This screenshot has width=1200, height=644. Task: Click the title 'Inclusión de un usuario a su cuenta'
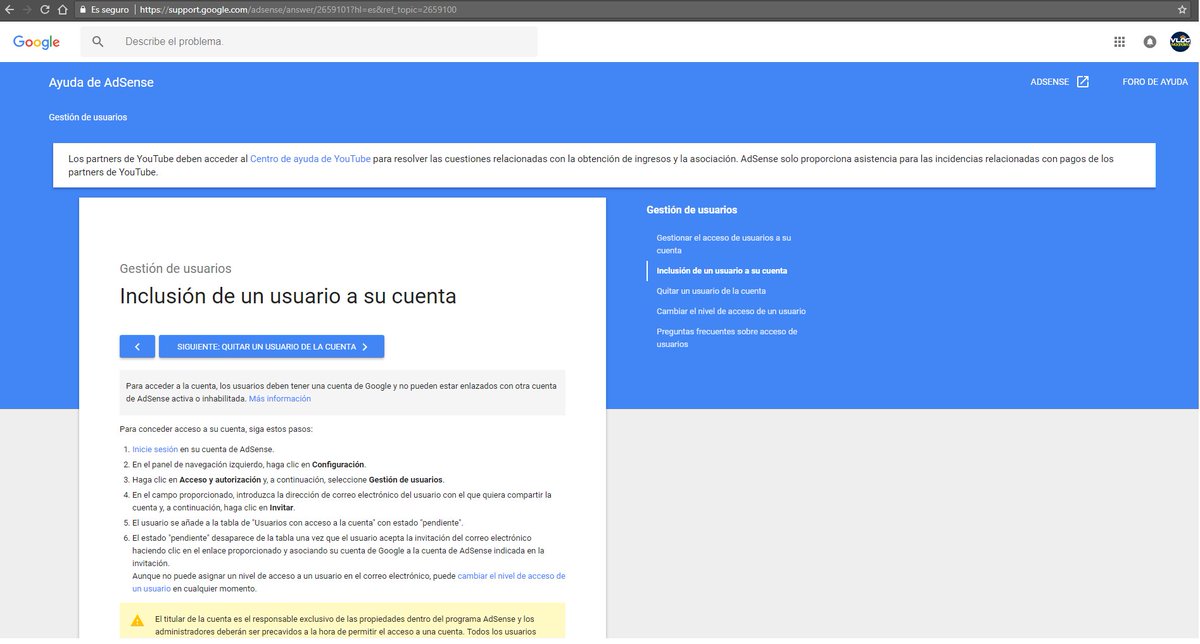click(288, 296)
